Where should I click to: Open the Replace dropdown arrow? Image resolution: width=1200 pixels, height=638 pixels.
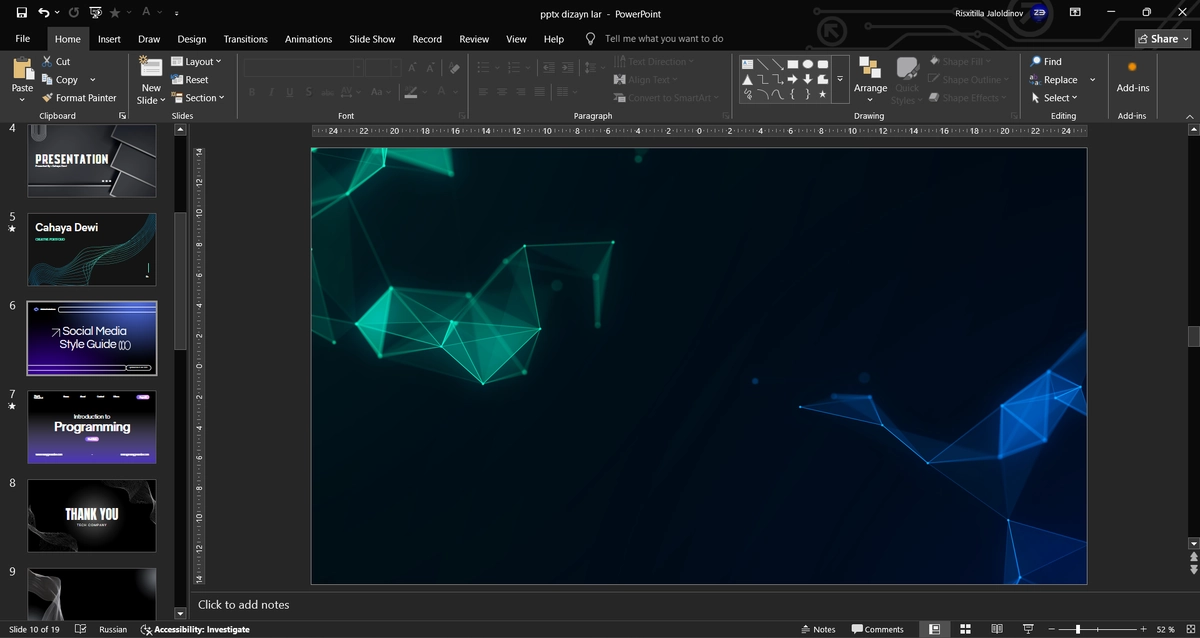[x=1092, y=79]
